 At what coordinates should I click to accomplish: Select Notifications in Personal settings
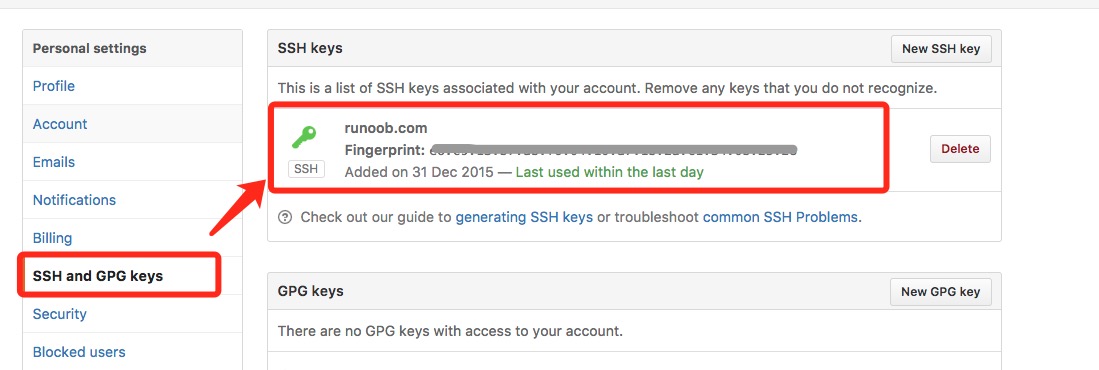point(74,200)
